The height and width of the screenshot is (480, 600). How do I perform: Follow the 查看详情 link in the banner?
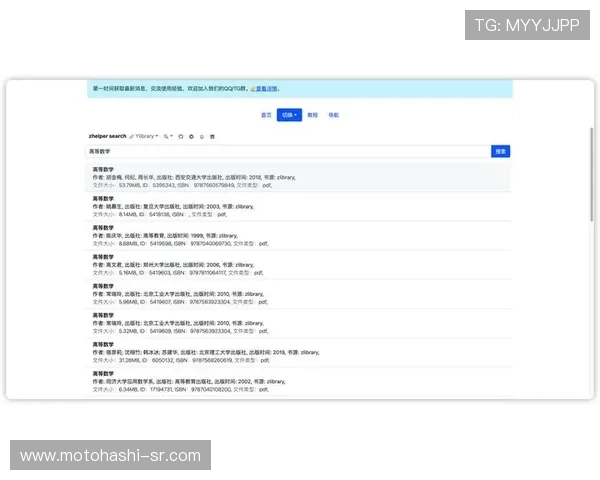coord(265,88)
